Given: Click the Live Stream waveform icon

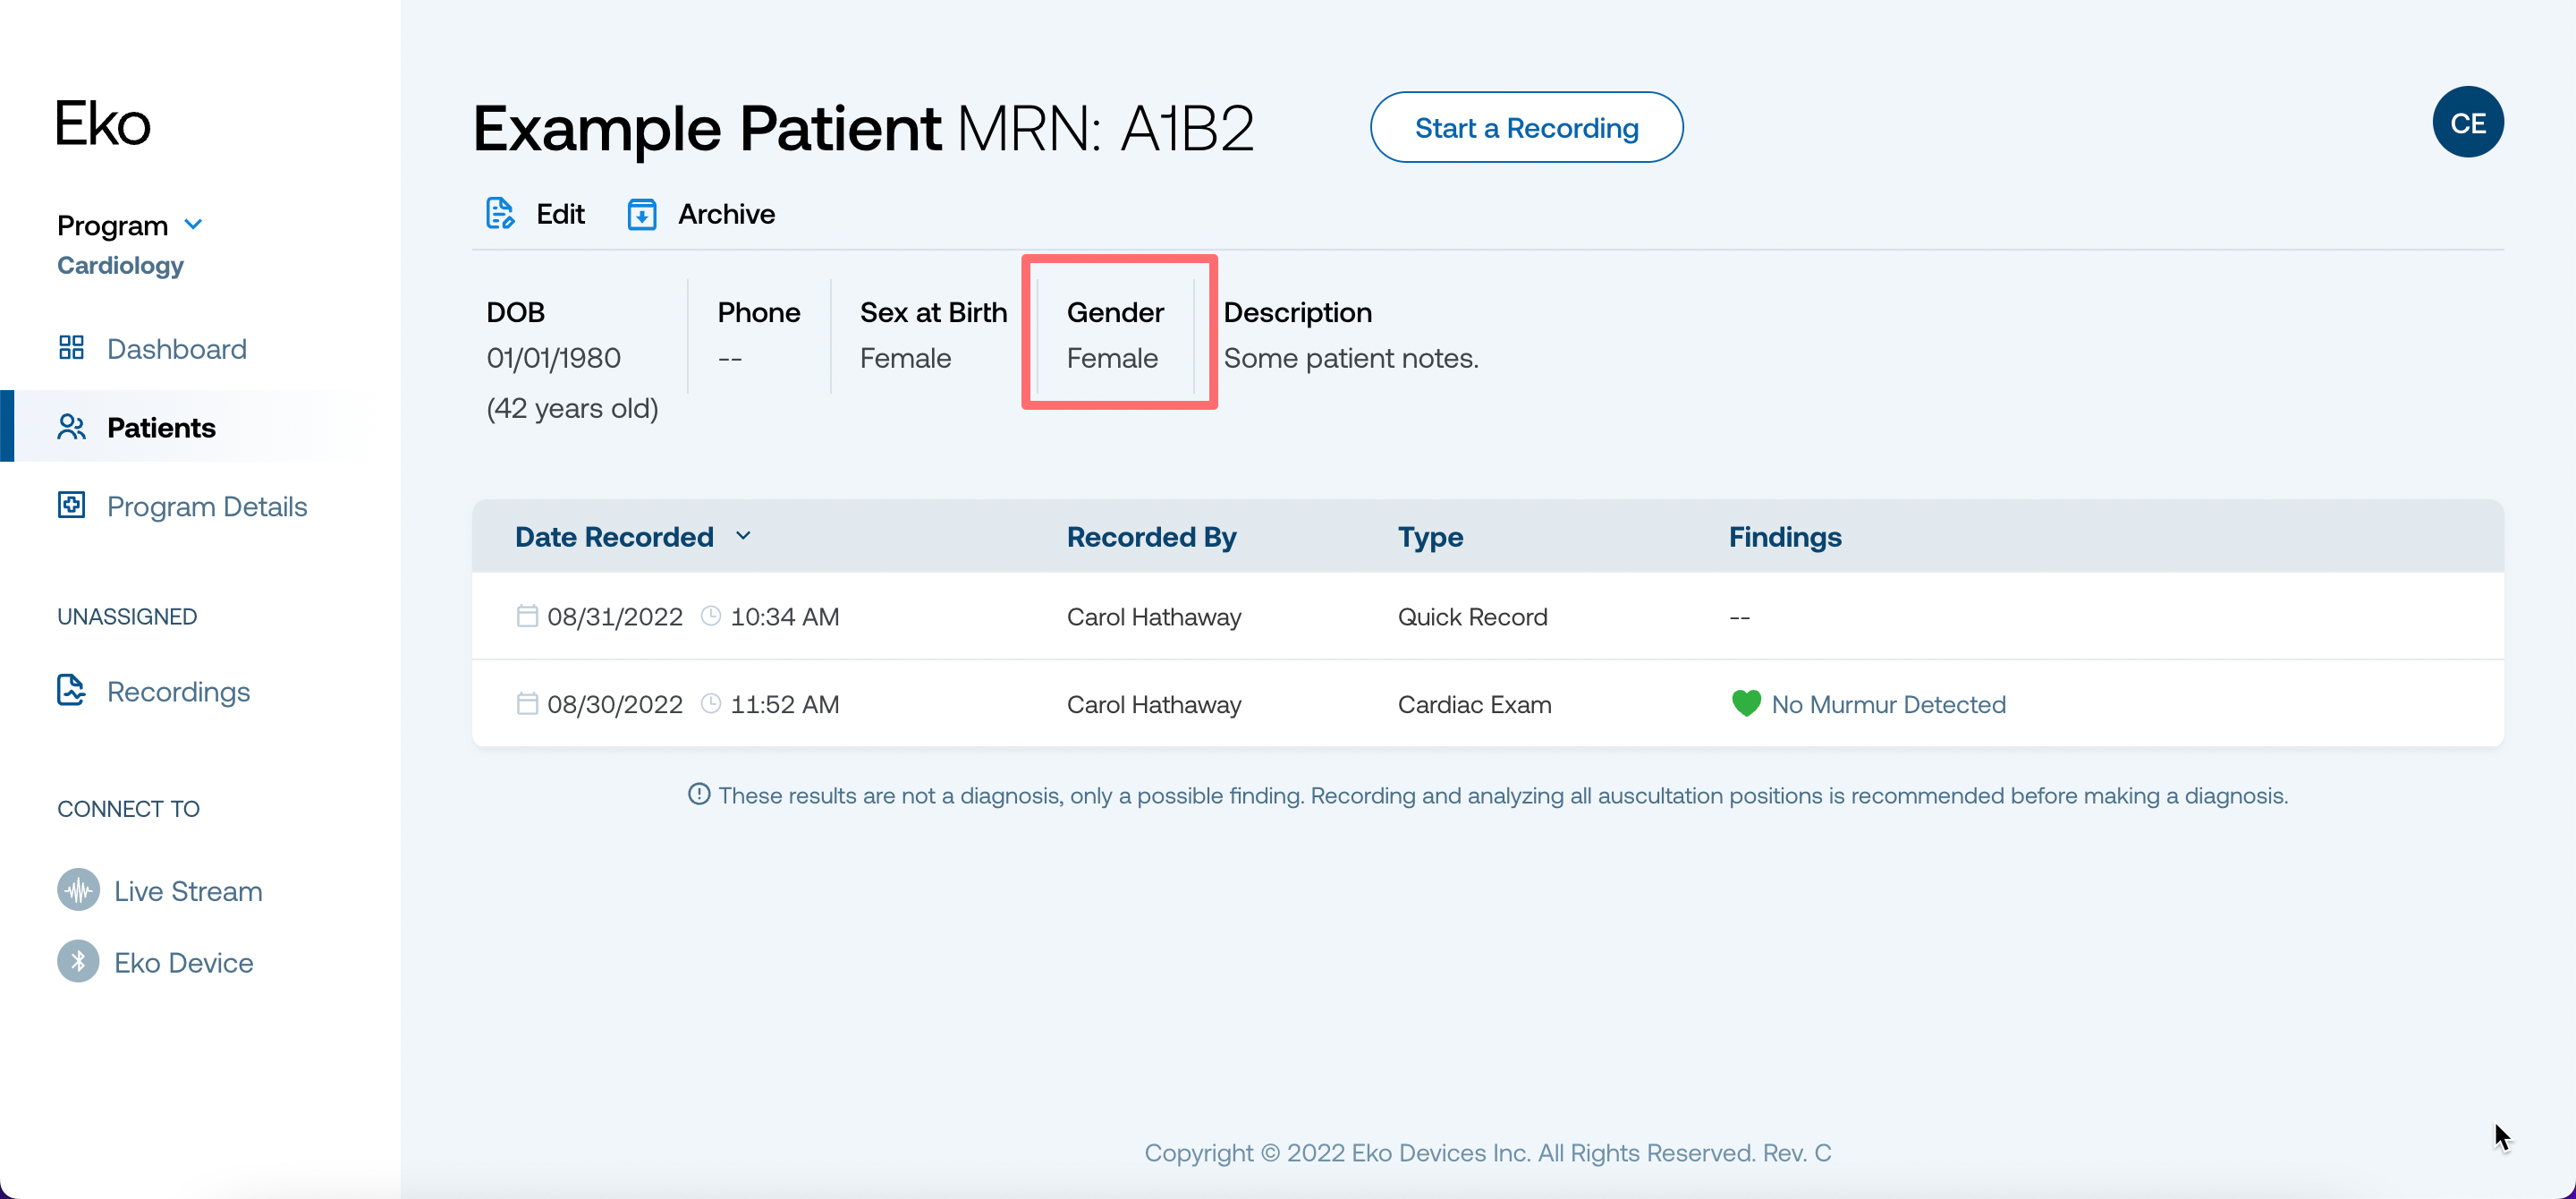Looking at the screenshot, I should pos(78,890).
